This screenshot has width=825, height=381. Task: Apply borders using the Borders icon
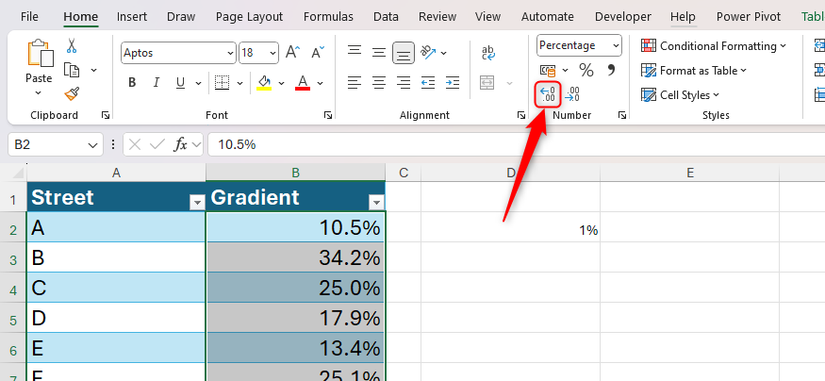click(223, 83)
